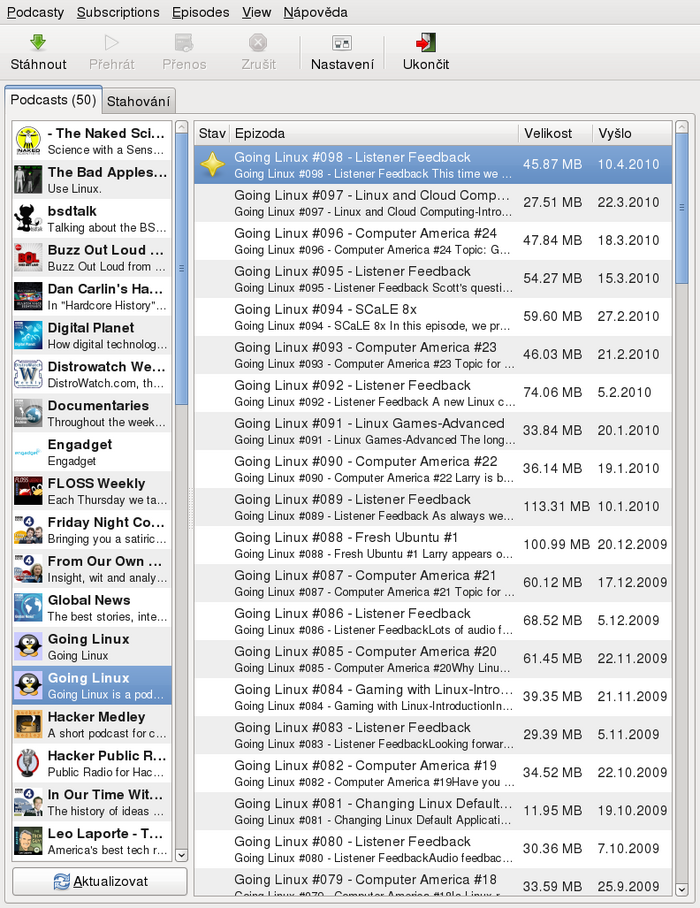Click the Hacker Public Radio microphone icon
700x908 pixels.
pos(28,764)
